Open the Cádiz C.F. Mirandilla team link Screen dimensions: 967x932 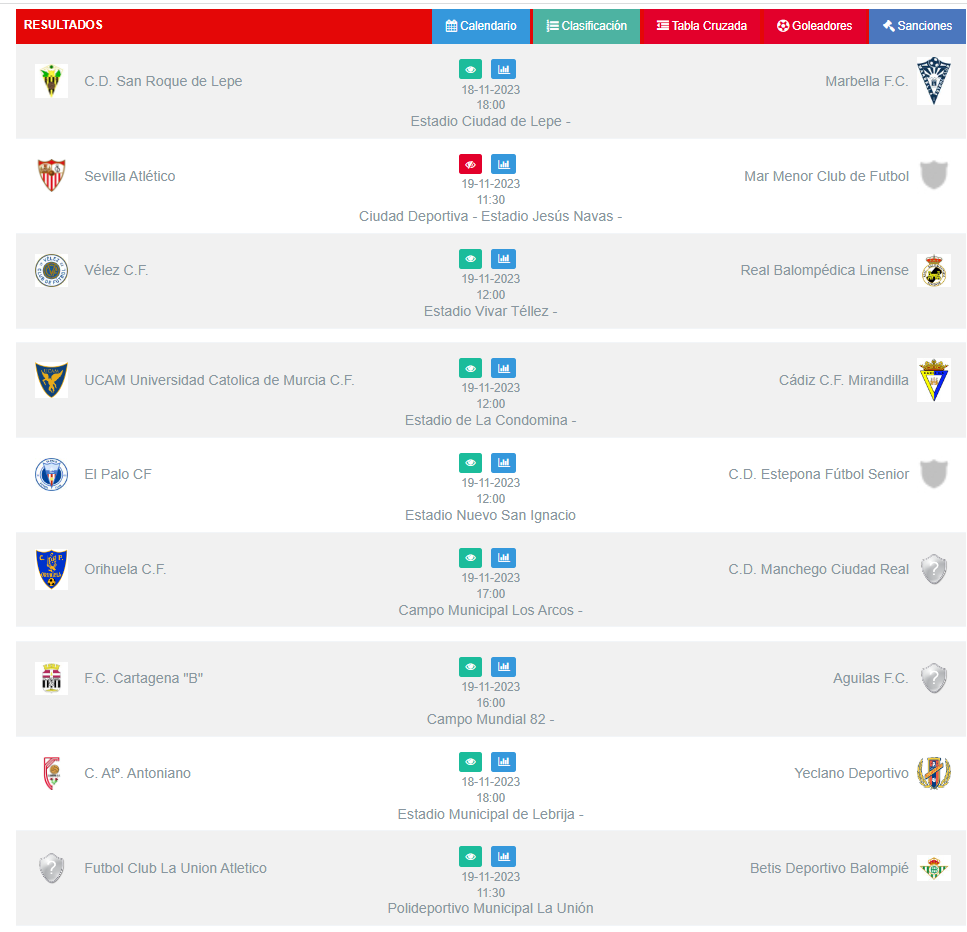[x=843, y=380]
